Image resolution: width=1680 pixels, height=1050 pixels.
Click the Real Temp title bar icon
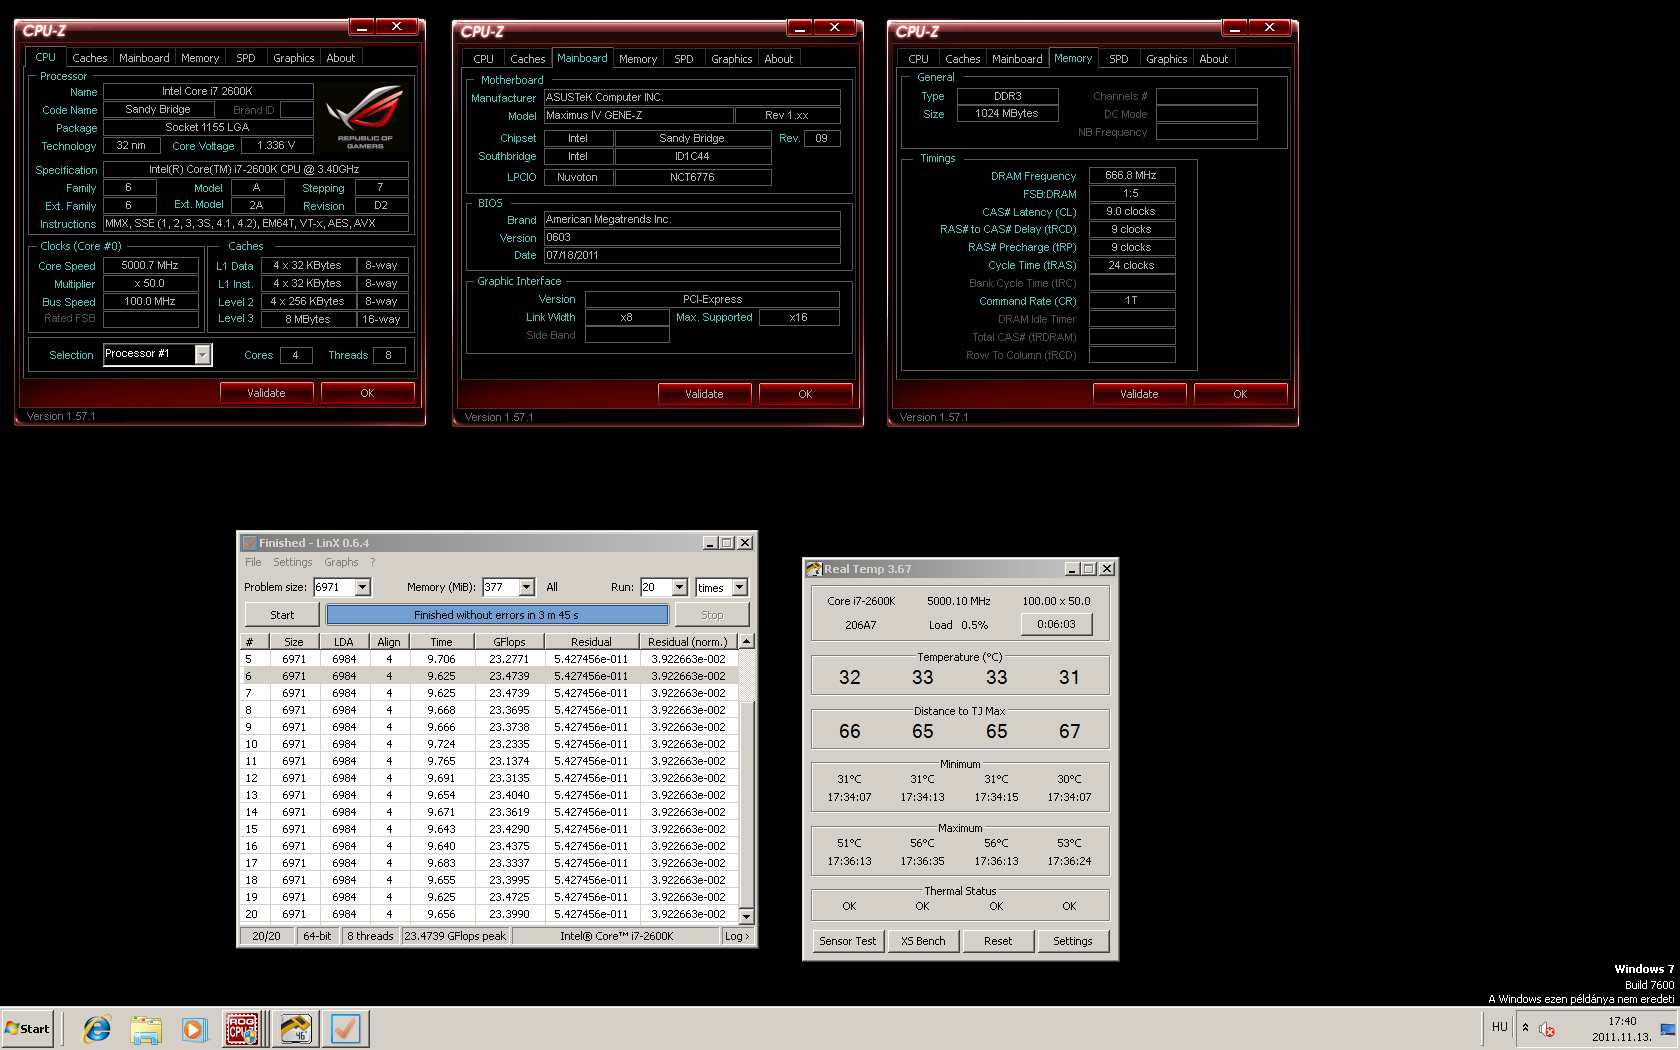tap(814, 569)
